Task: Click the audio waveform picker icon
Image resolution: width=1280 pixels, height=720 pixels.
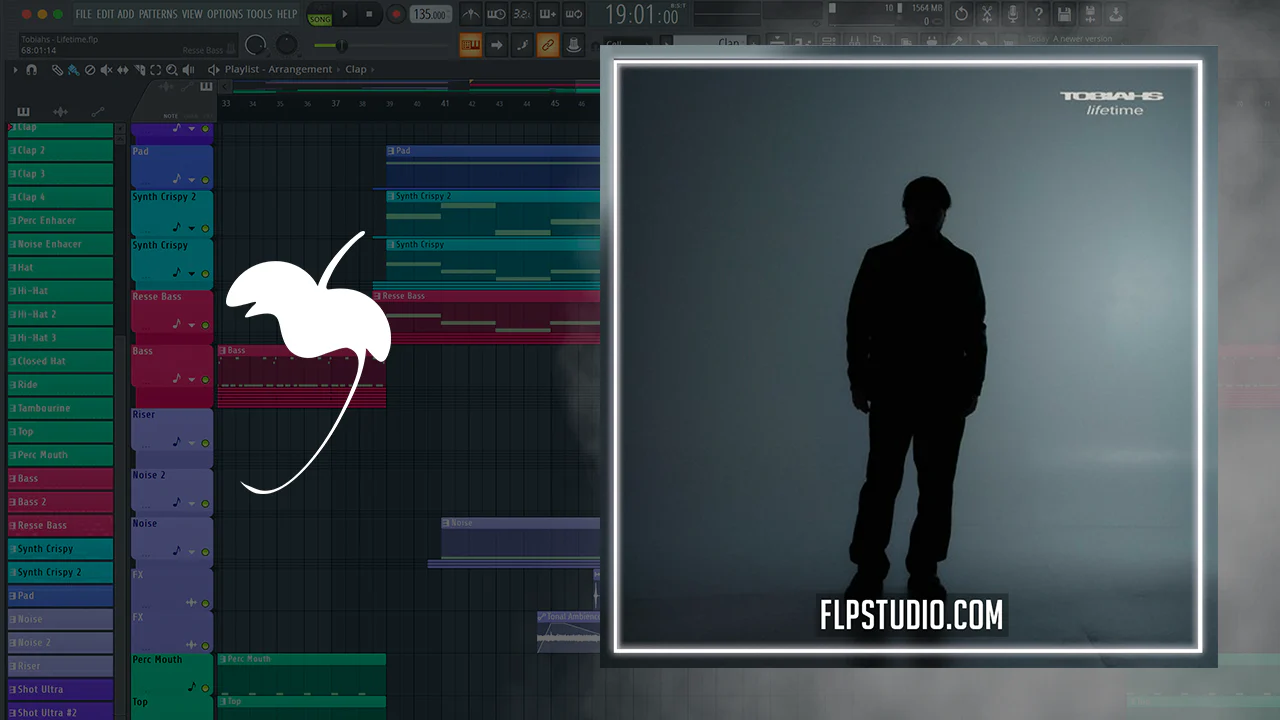Action: pos(60,112)
